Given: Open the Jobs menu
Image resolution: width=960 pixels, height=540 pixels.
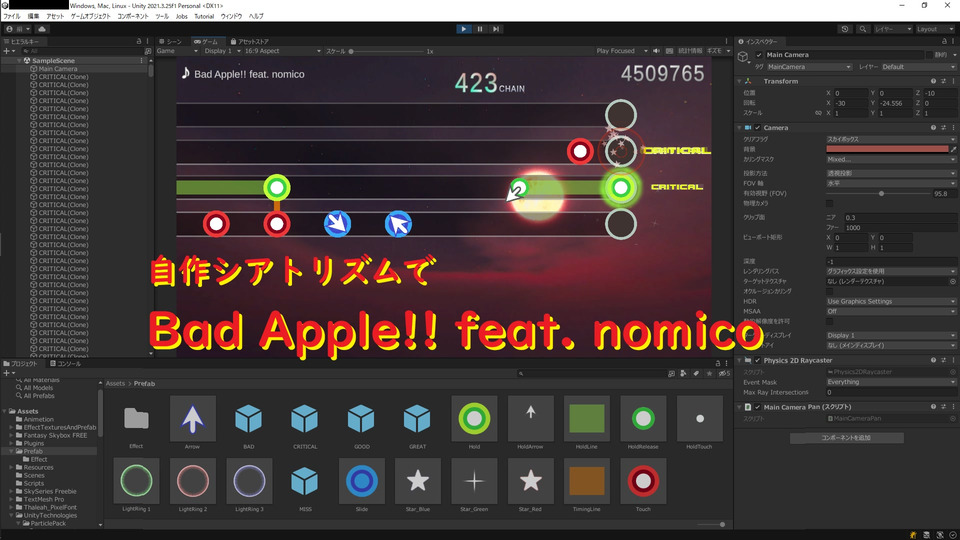Looking at the screenshot, I should 182,17.
